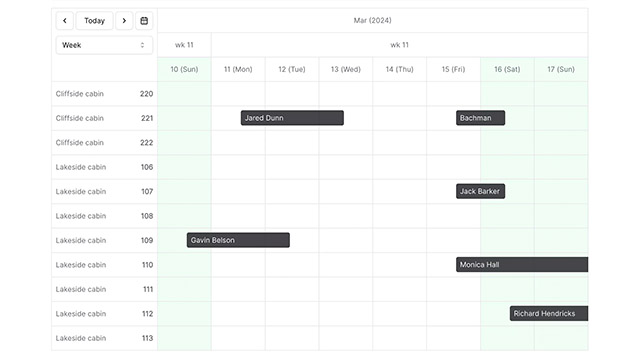Select the Bachman booking

coord(480,118)
